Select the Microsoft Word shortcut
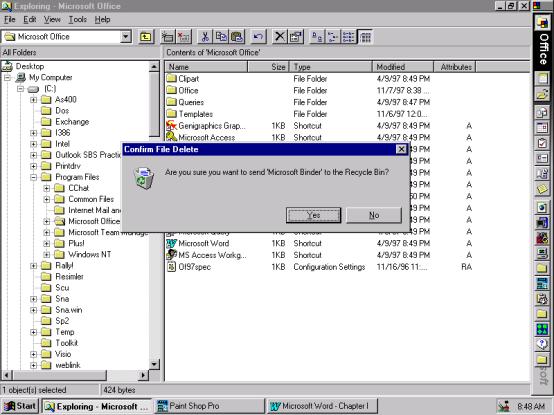This screenshot has height=415, width=554. pos(198,243)
